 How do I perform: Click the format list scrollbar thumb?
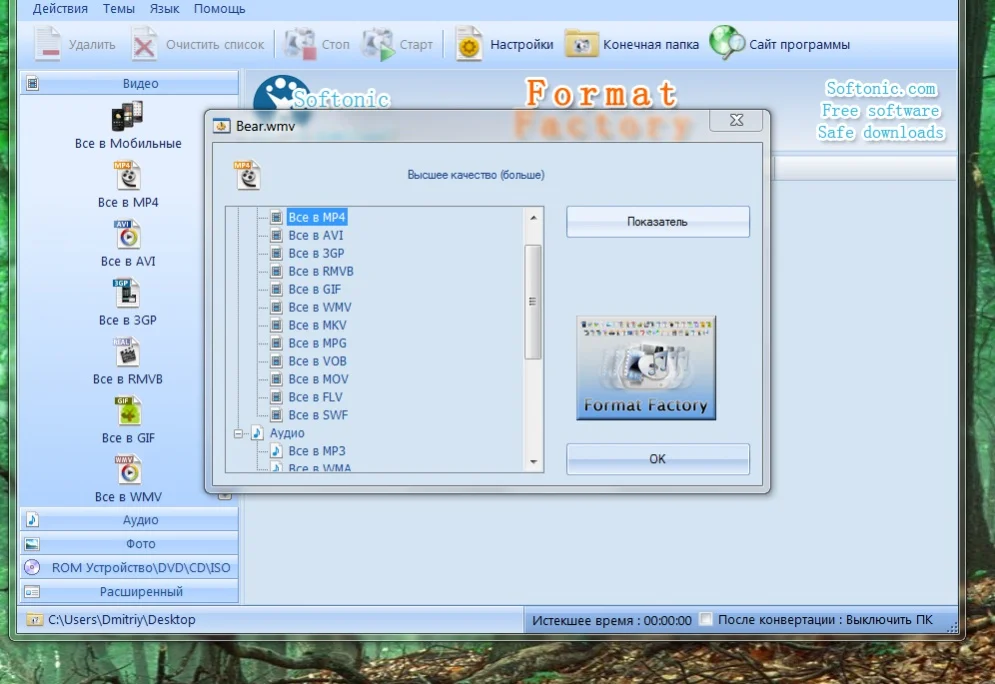[533, 302]
